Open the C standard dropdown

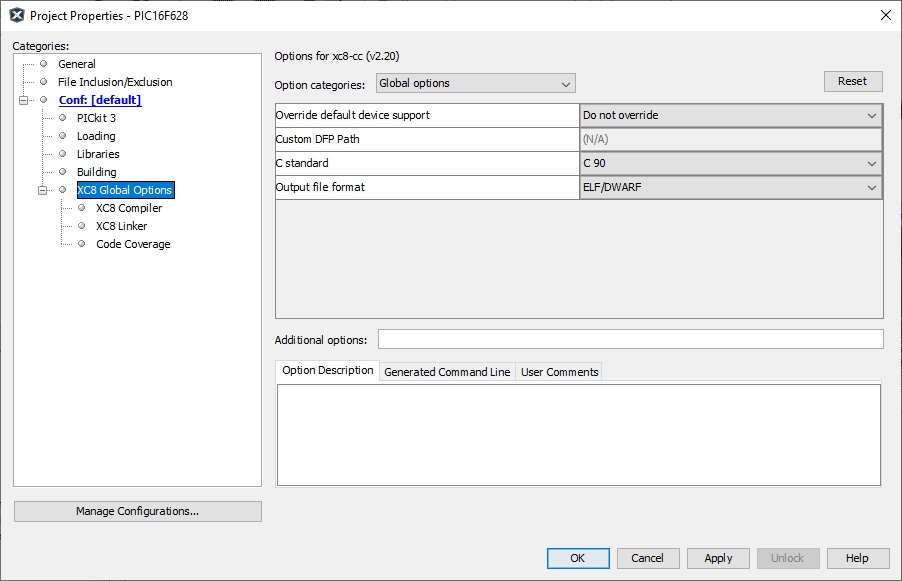click(730, 163)
